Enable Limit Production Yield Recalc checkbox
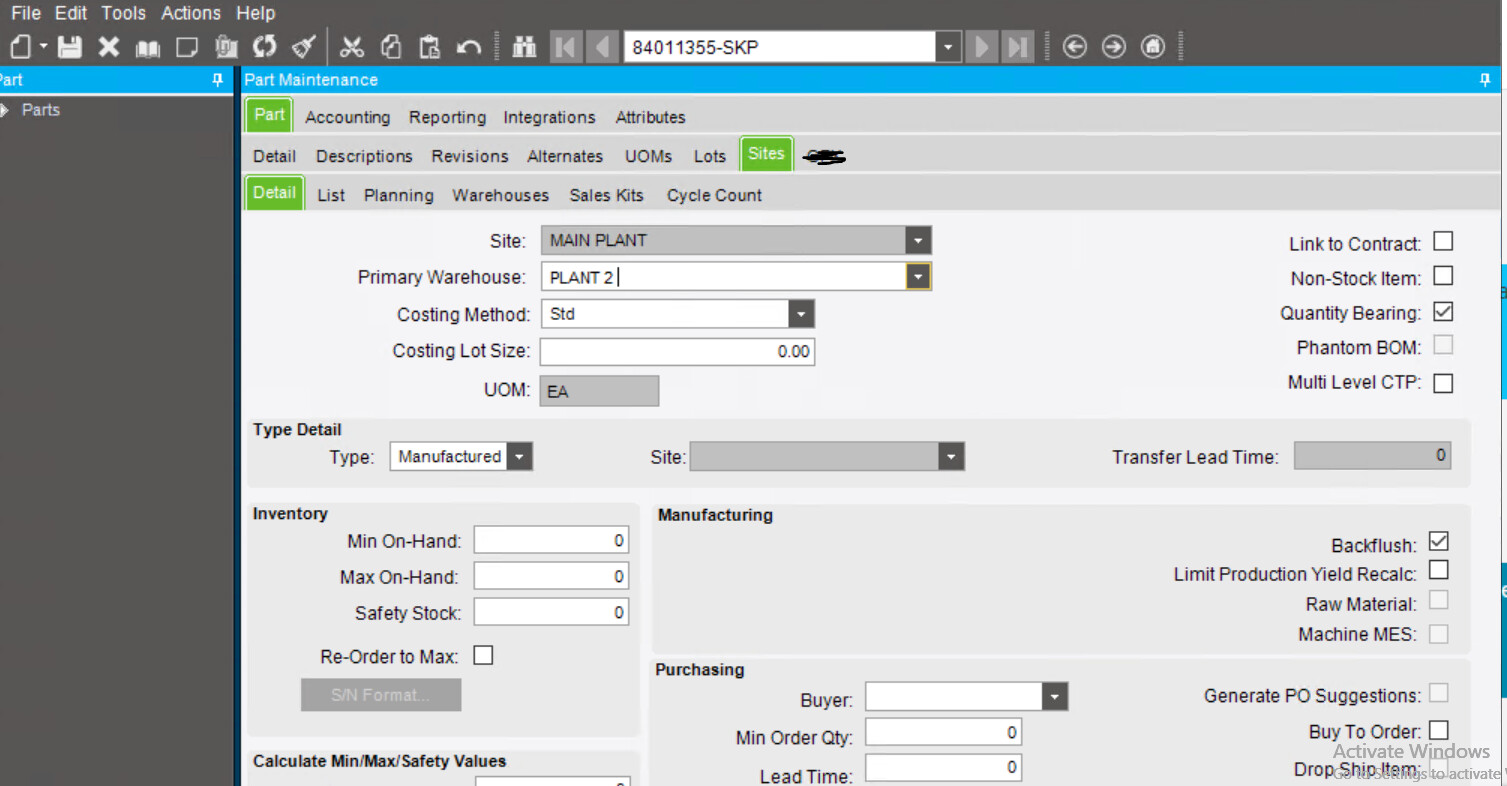The width and height of the screenshot is (1507, 786). pyautogui.click(x=1439, y=570)
